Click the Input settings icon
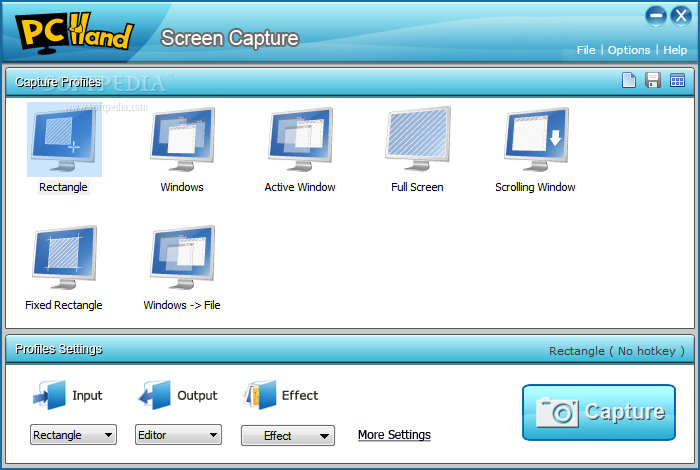 click(49, 395)
